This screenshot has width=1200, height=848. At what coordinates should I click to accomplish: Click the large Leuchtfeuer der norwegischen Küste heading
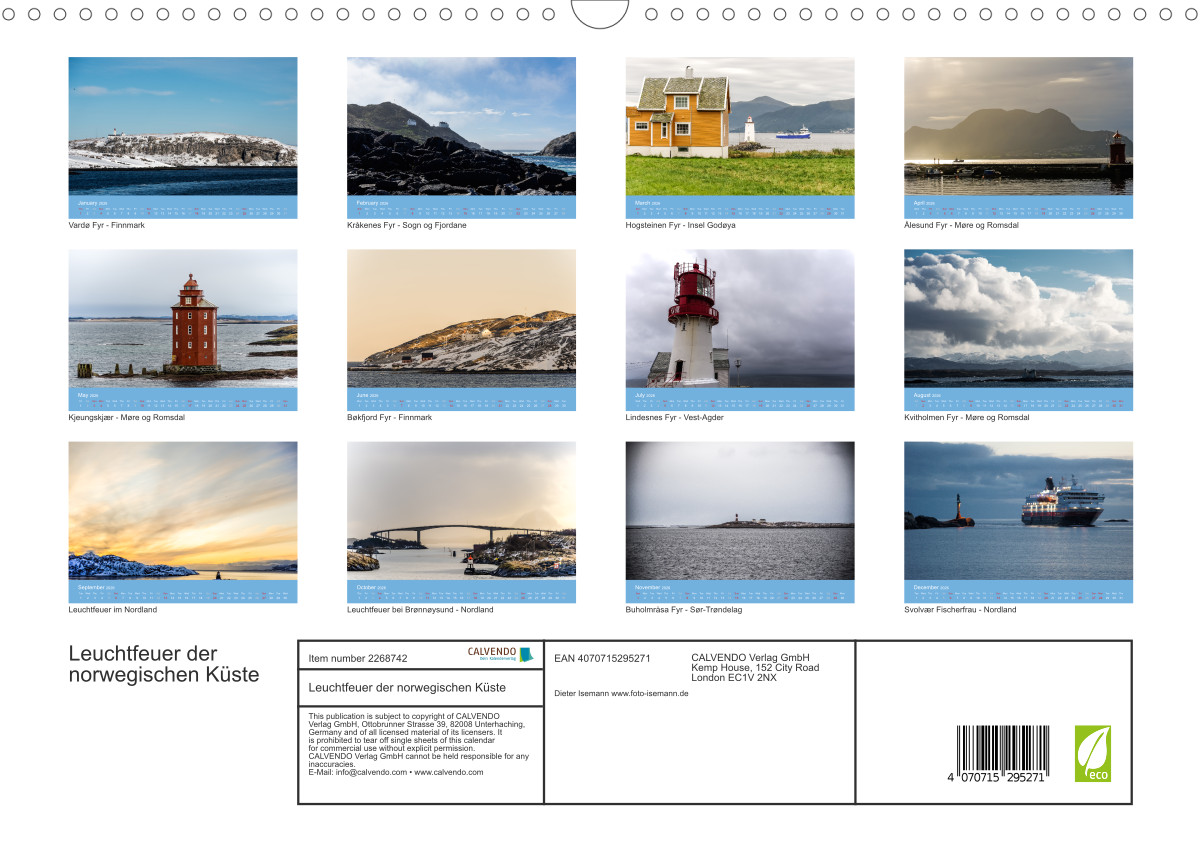point(163,664)
